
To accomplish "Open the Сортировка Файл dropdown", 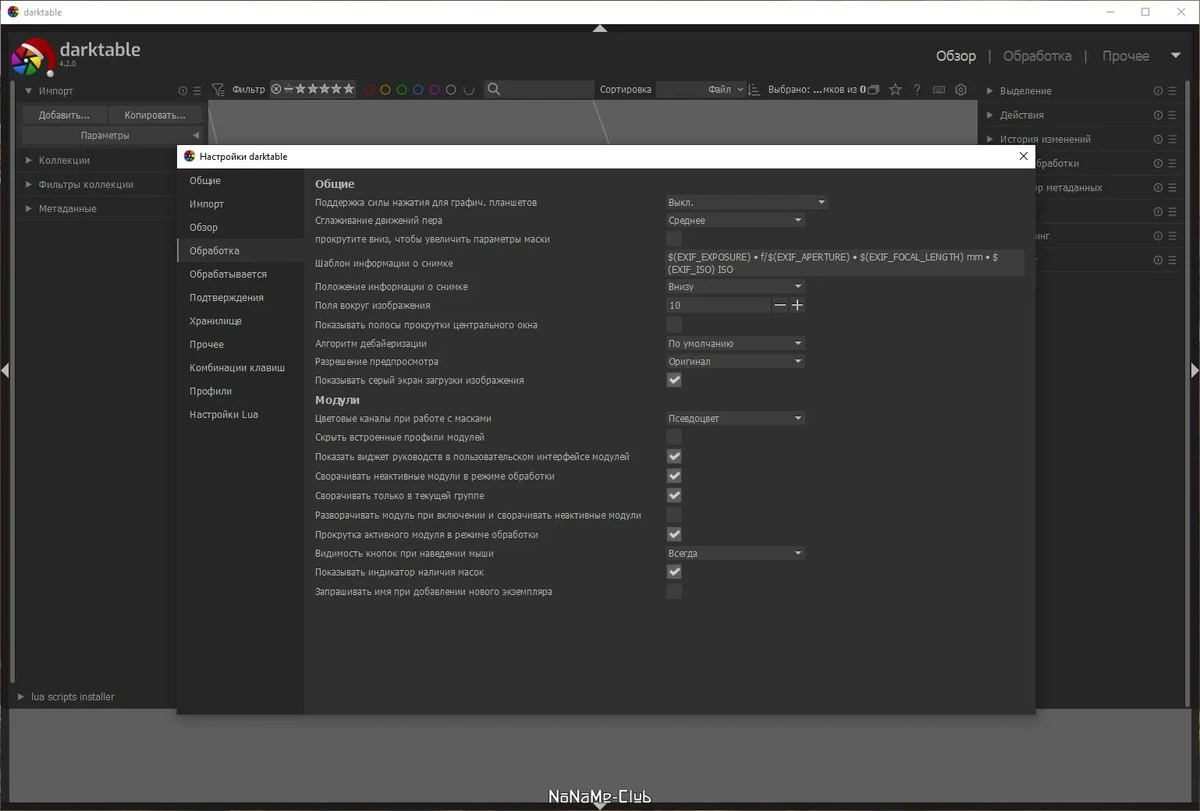I will click(701, 89).
